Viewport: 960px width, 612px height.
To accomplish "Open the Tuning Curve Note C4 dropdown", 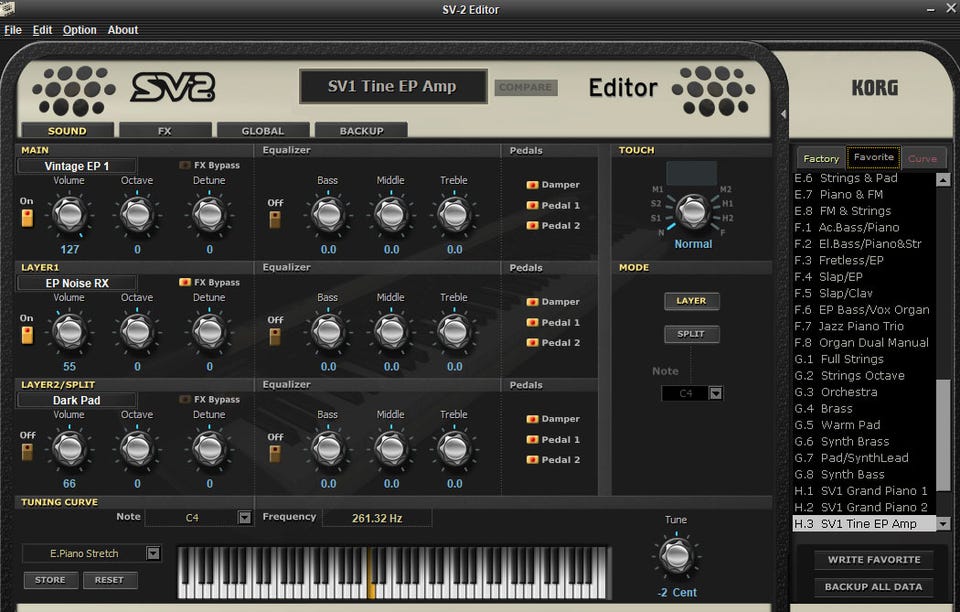I will [x=244, y=518].
